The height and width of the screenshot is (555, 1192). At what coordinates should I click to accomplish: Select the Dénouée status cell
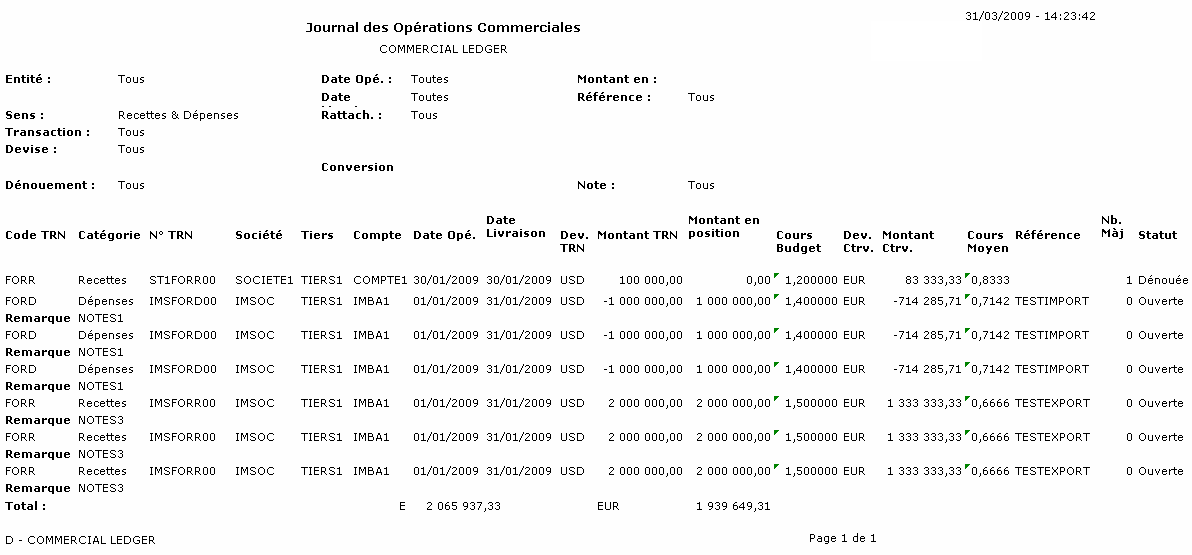click(x=1163, y=281)
